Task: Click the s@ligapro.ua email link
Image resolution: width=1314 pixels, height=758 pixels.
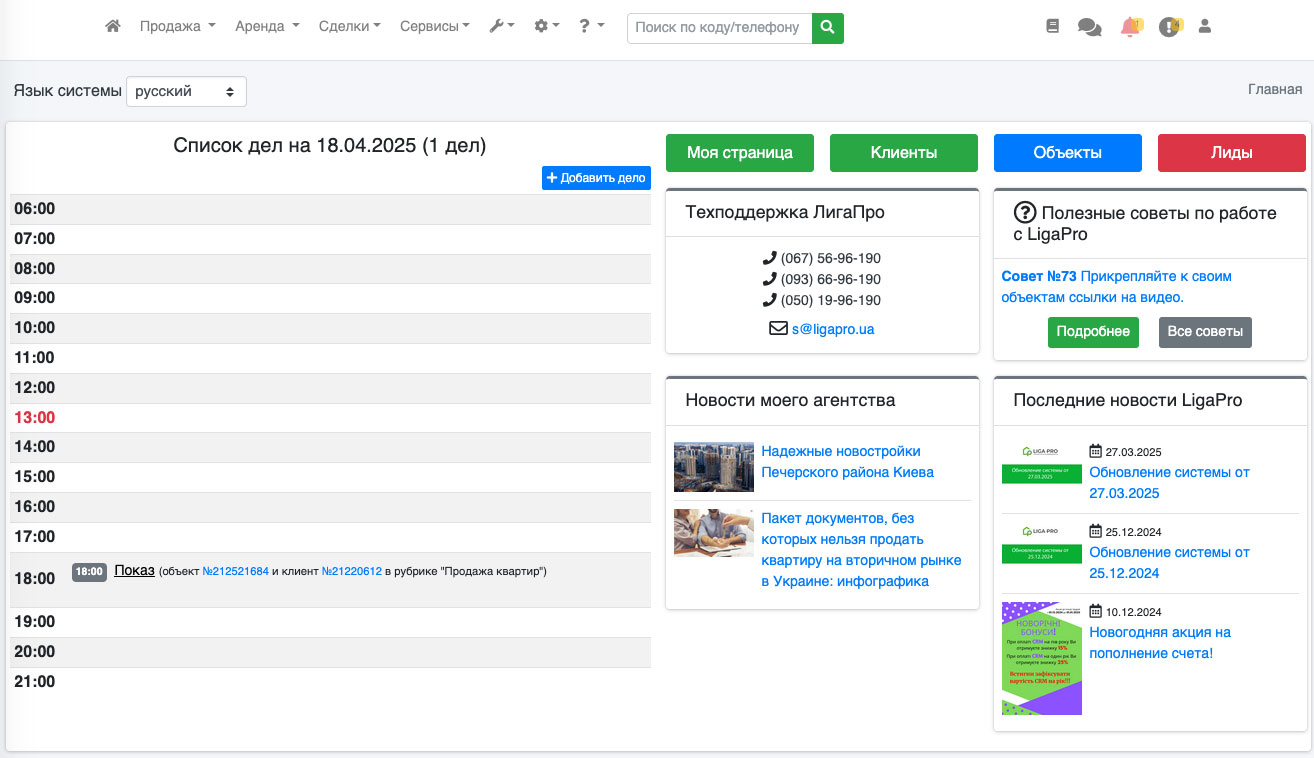Action: [x=832, y=328]
